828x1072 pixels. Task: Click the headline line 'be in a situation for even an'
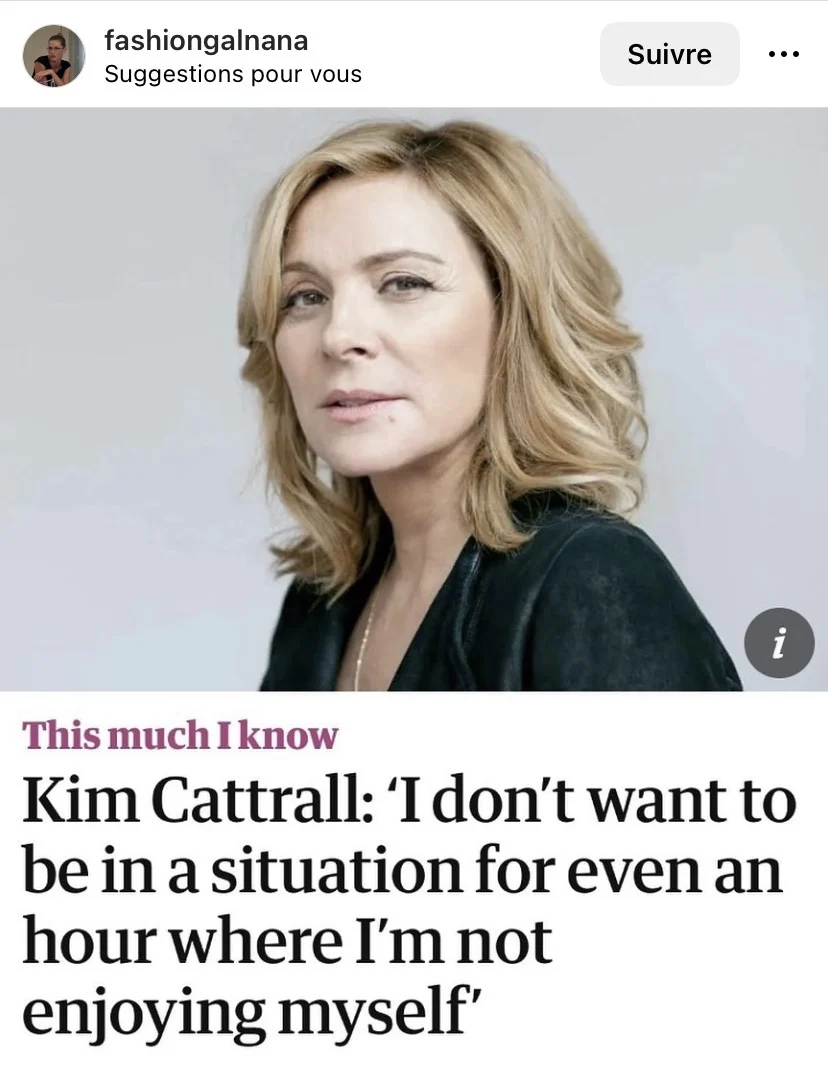[x=402, y=871]
